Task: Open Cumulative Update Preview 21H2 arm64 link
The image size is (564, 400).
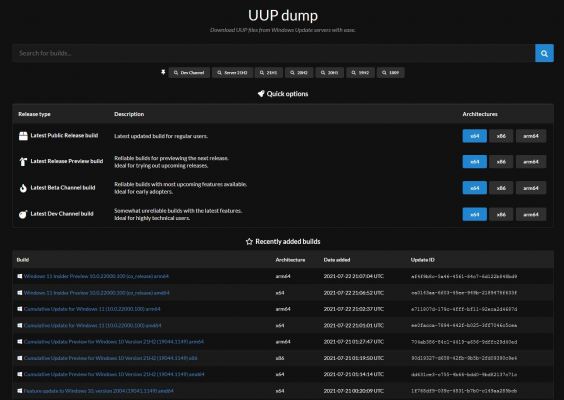Action: (114, 342)
